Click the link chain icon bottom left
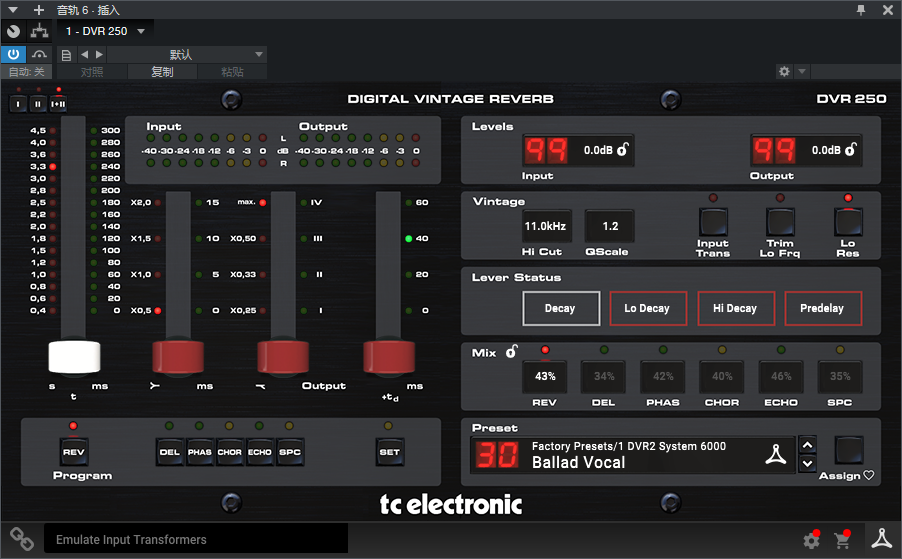The height and width of the screenshot is (559, 902). 22,538
